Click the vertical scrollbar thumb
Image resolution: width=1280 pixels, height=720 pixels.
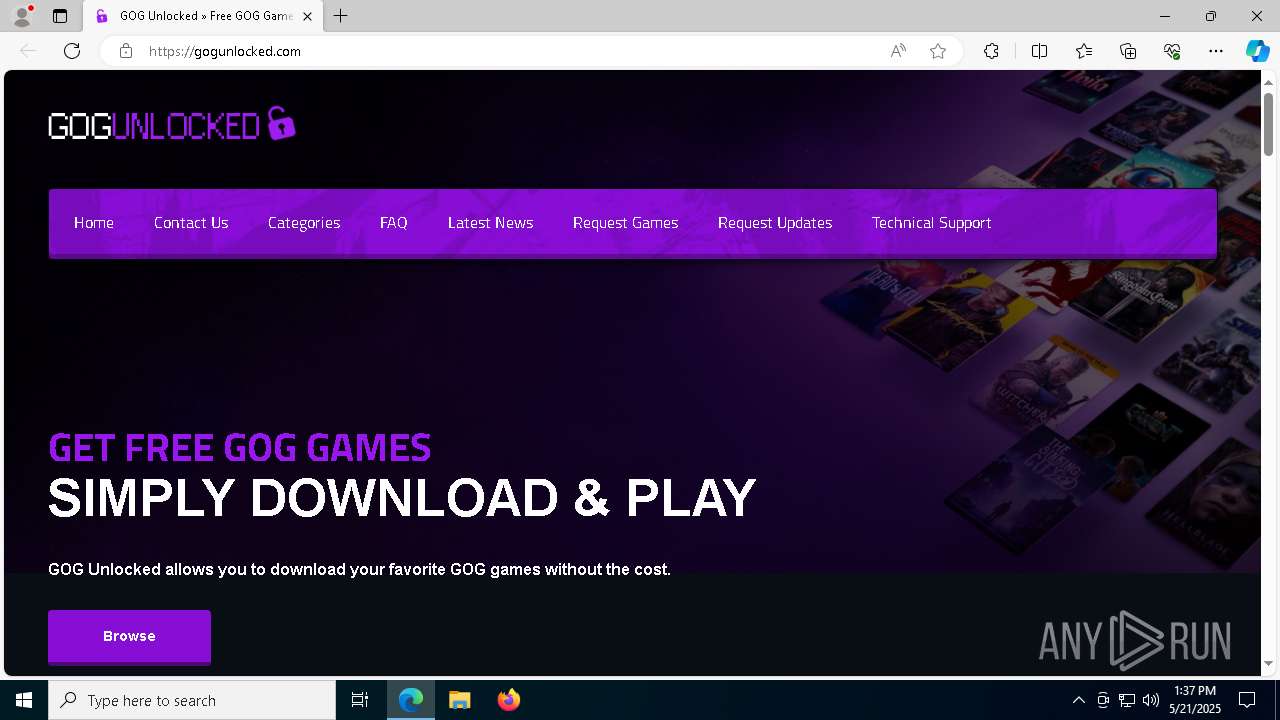pos(1268,124)
